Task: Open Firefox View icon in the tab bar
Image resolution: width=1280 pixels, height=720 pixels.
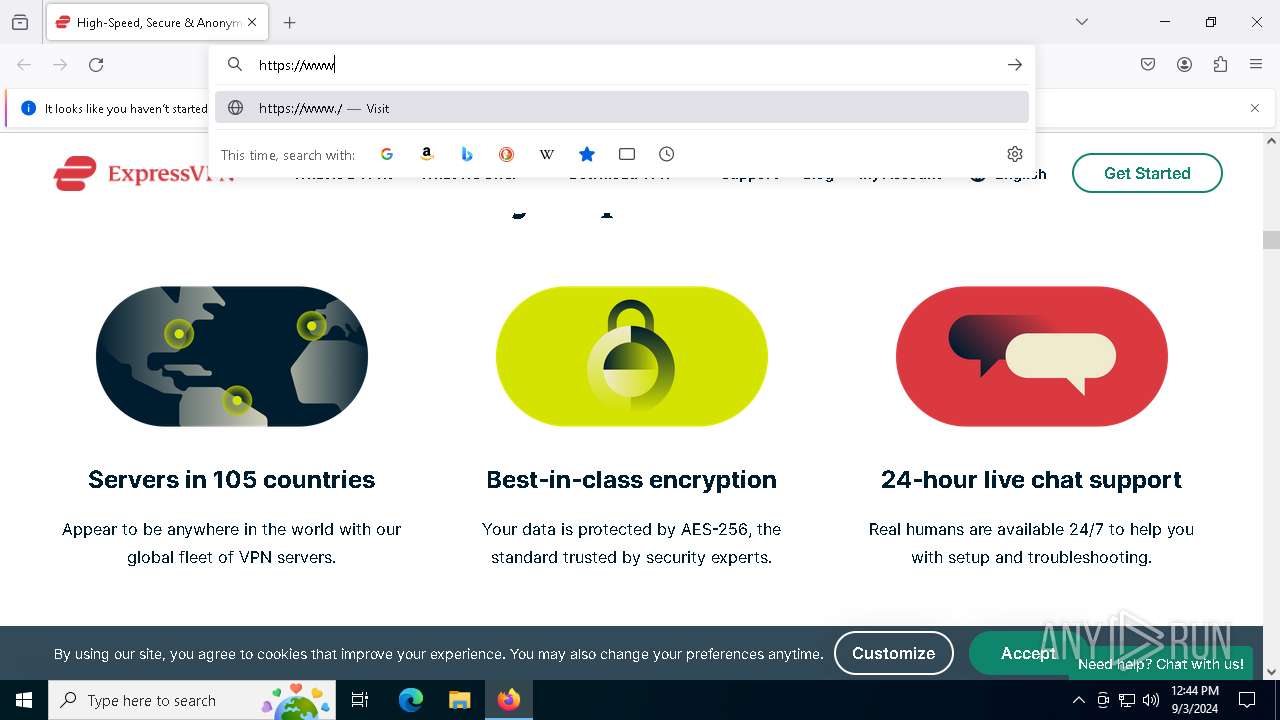Action: [x=20, y=22]
